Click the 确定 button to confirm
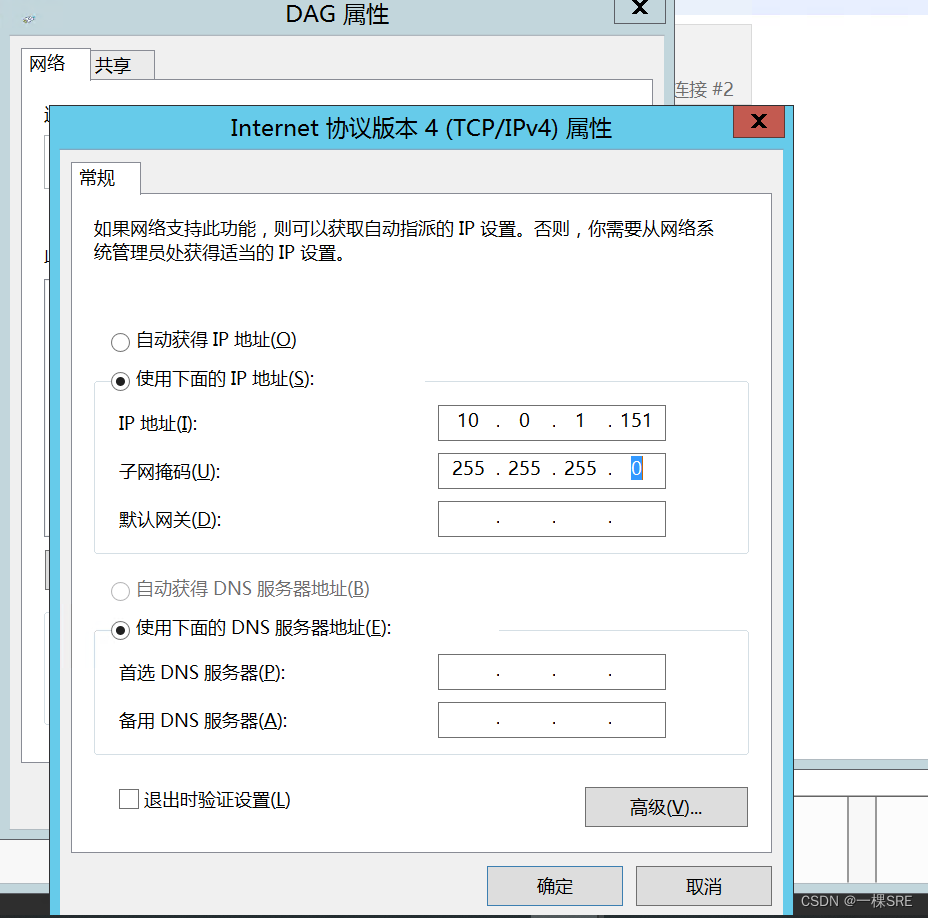Viewport: 928px width, 918px height. point(554,886)
